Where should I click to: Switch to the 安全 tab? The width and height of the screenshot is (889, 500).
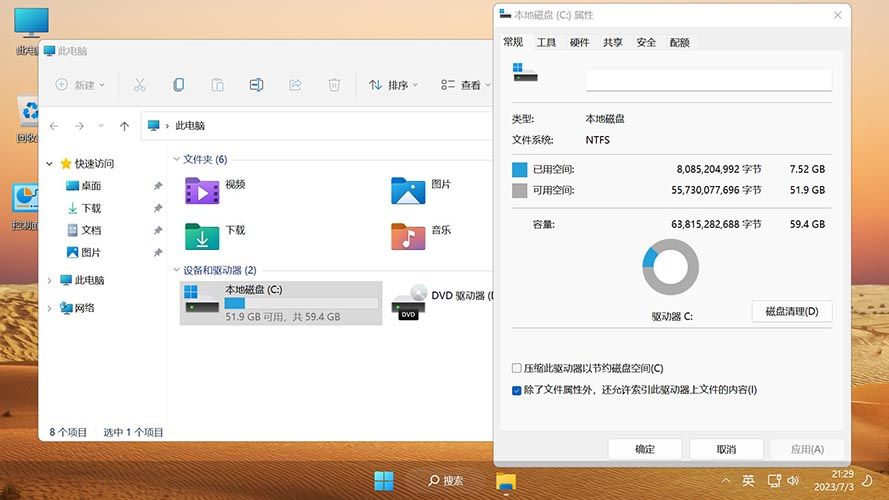click(646, 43)
